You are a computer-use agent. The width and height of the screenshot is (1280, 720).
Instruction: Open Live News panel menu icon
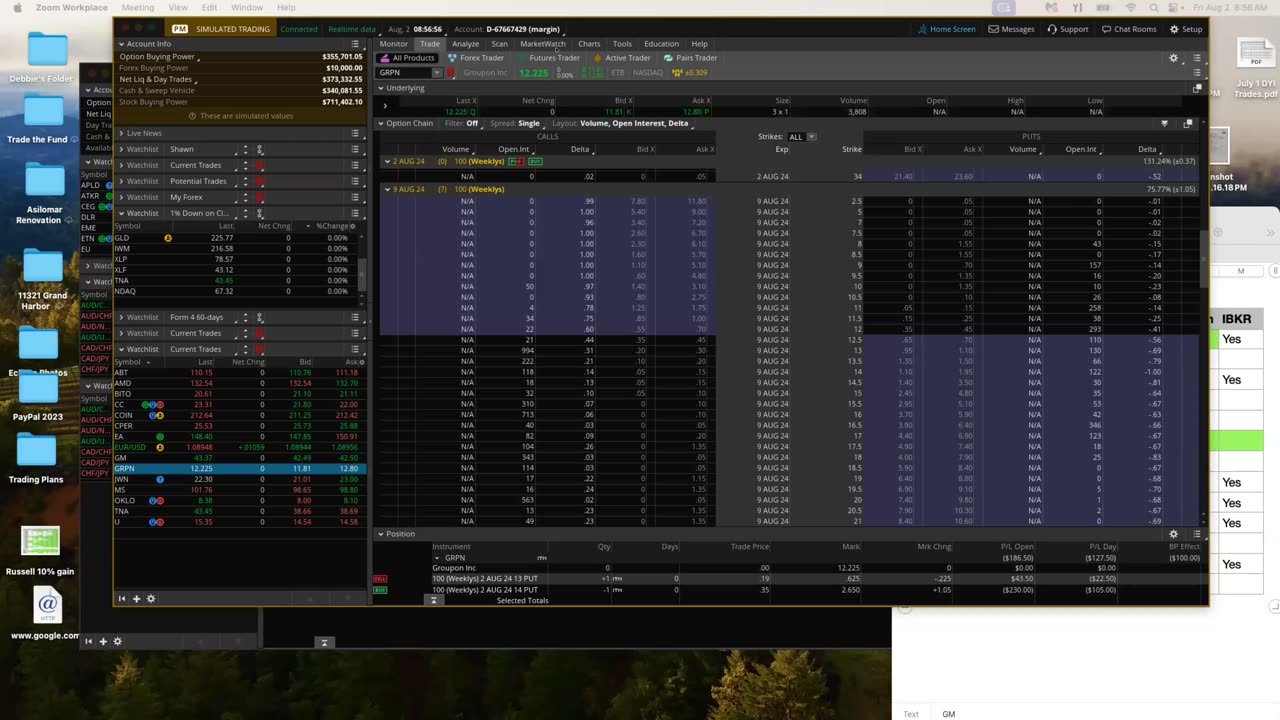[354, 133]
